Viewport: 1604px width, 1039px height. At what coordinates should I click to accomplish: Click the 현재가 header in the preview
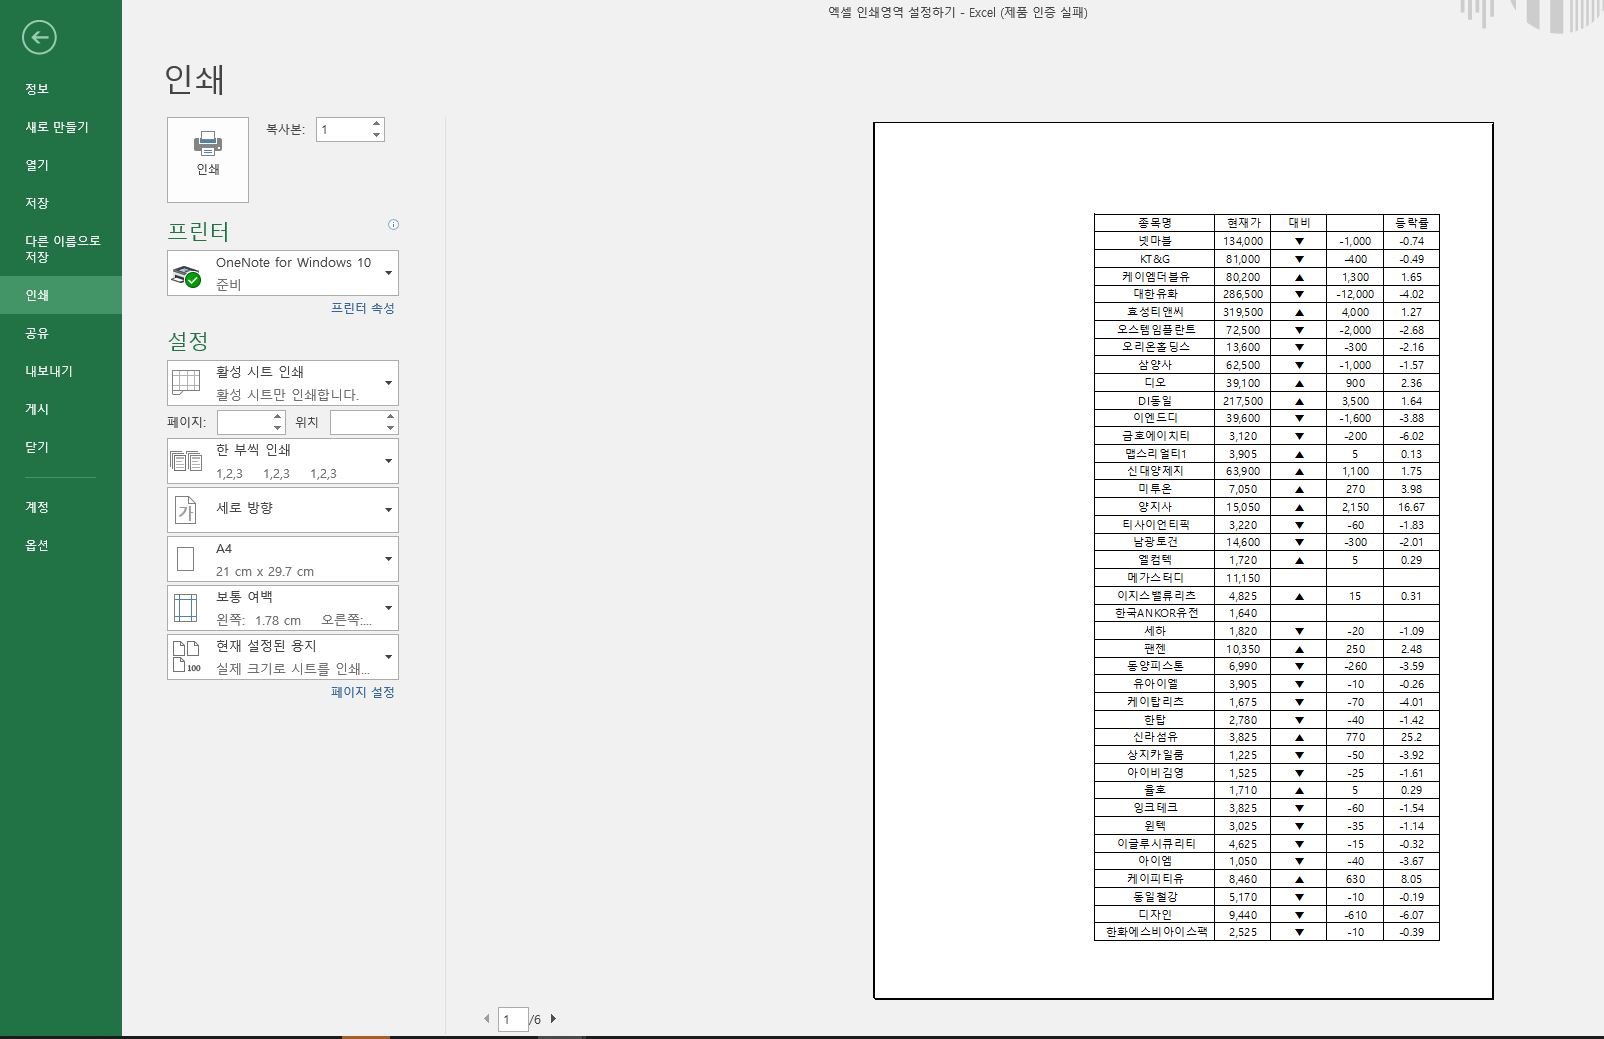1243,223
